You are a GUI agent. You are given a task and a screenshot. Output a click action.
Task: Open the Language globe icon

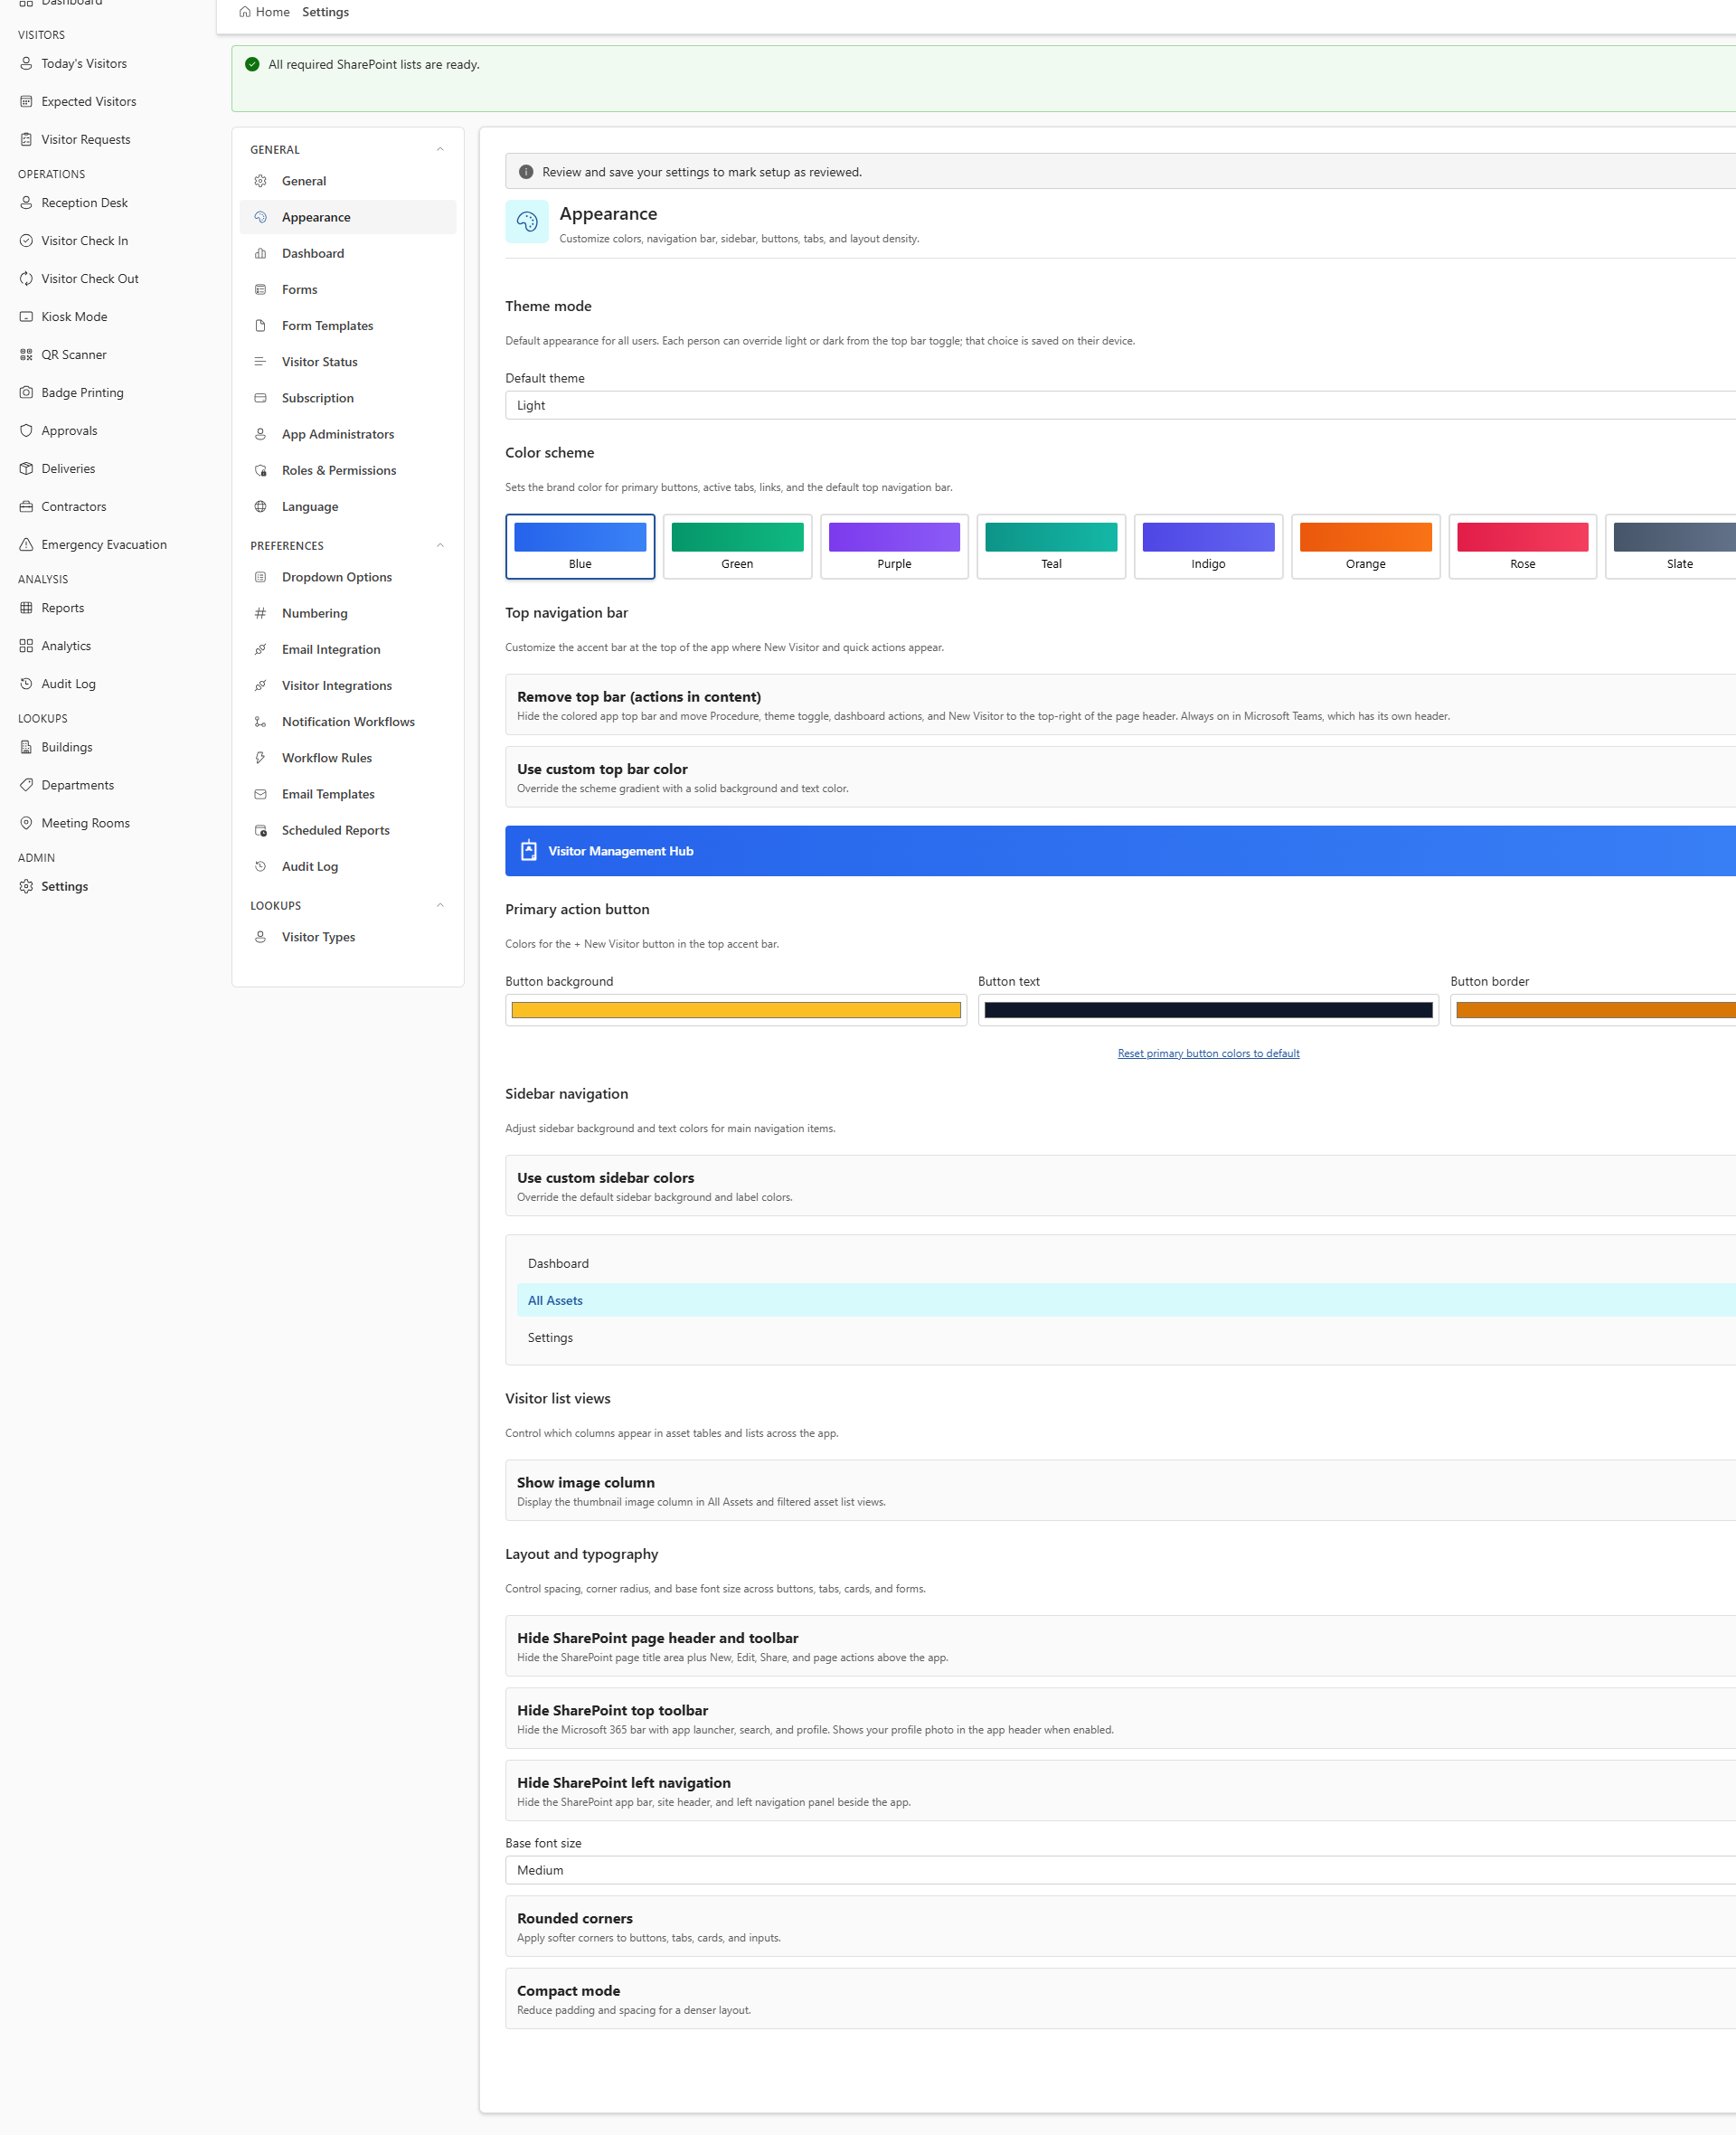(x=260, y=507)
